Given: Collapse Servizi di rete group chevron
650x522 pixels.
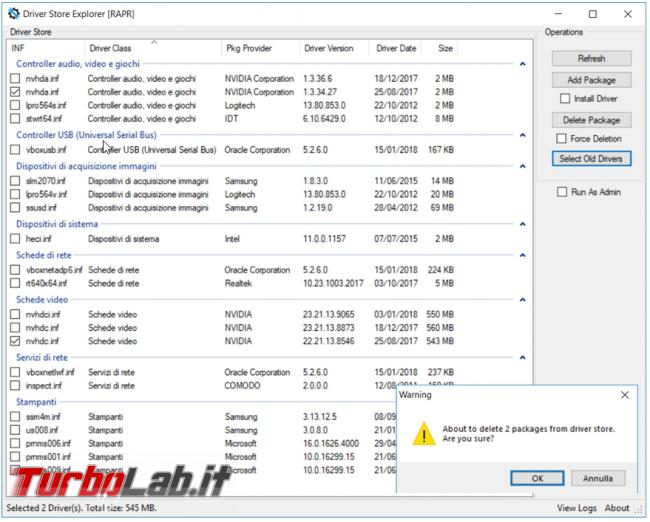Looking at the screenshot, I should (x=523, y=357).
